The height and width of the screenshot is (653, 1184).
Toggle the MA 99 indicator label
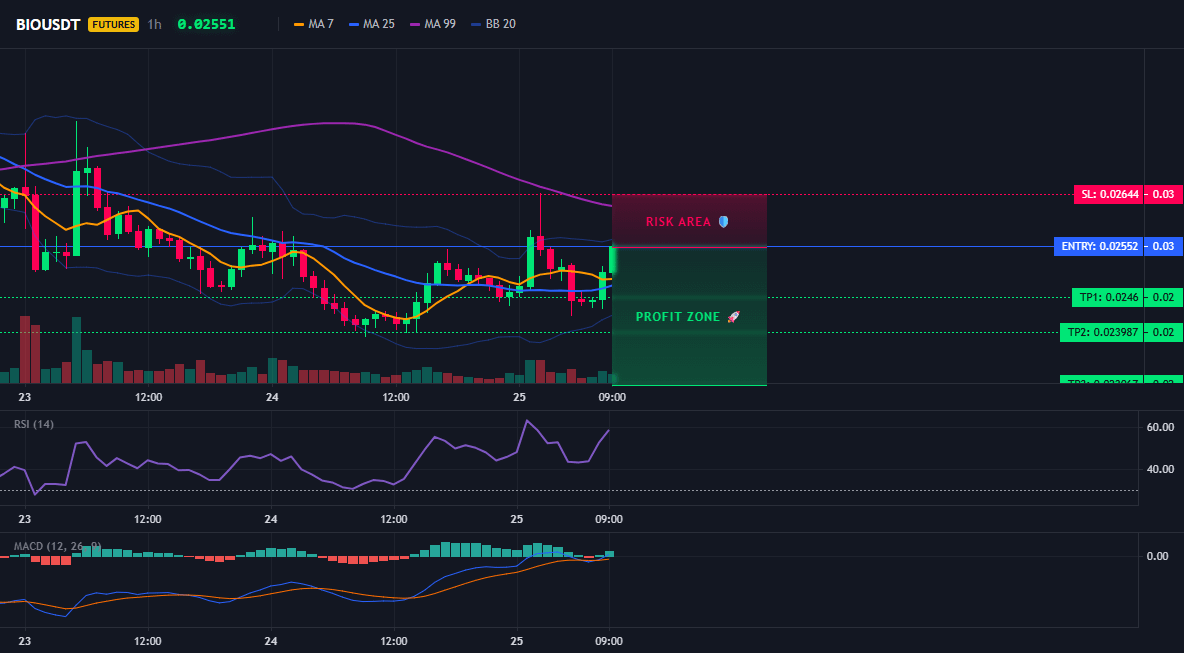click(x=440, y=24)
